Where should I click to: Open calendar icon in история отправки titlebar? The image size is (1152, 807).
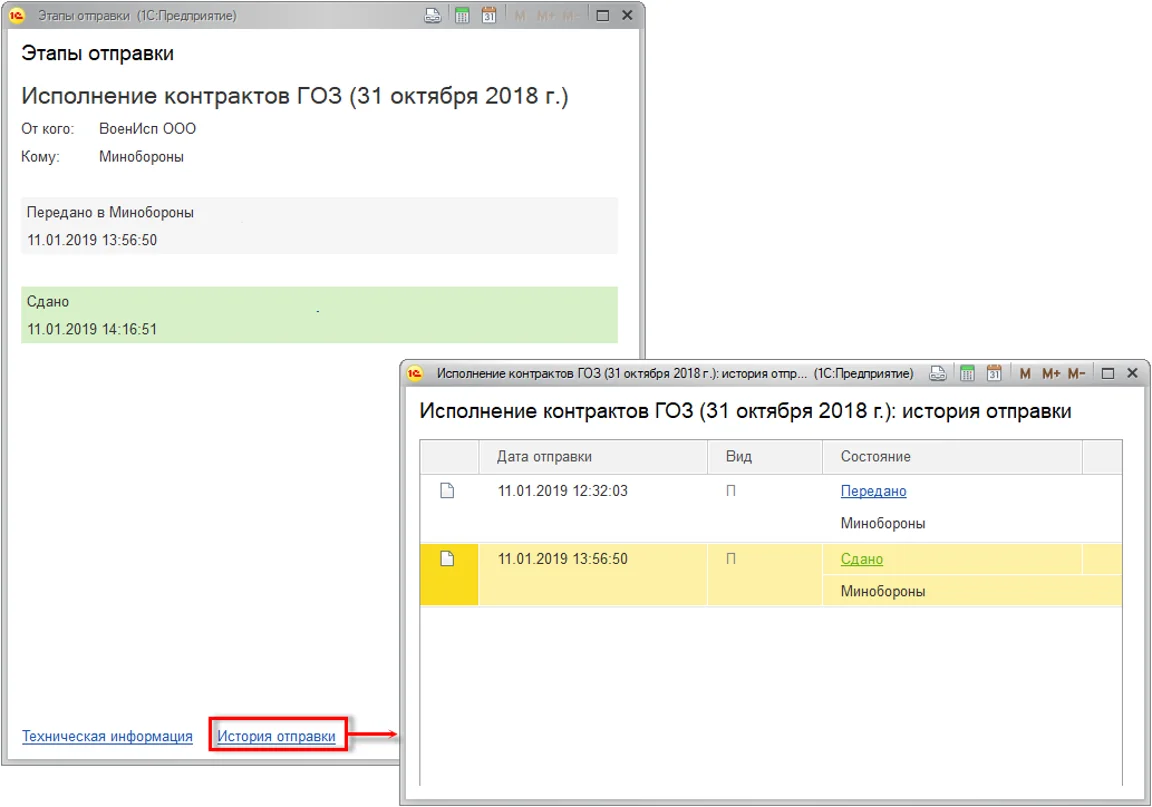(994, 373)
